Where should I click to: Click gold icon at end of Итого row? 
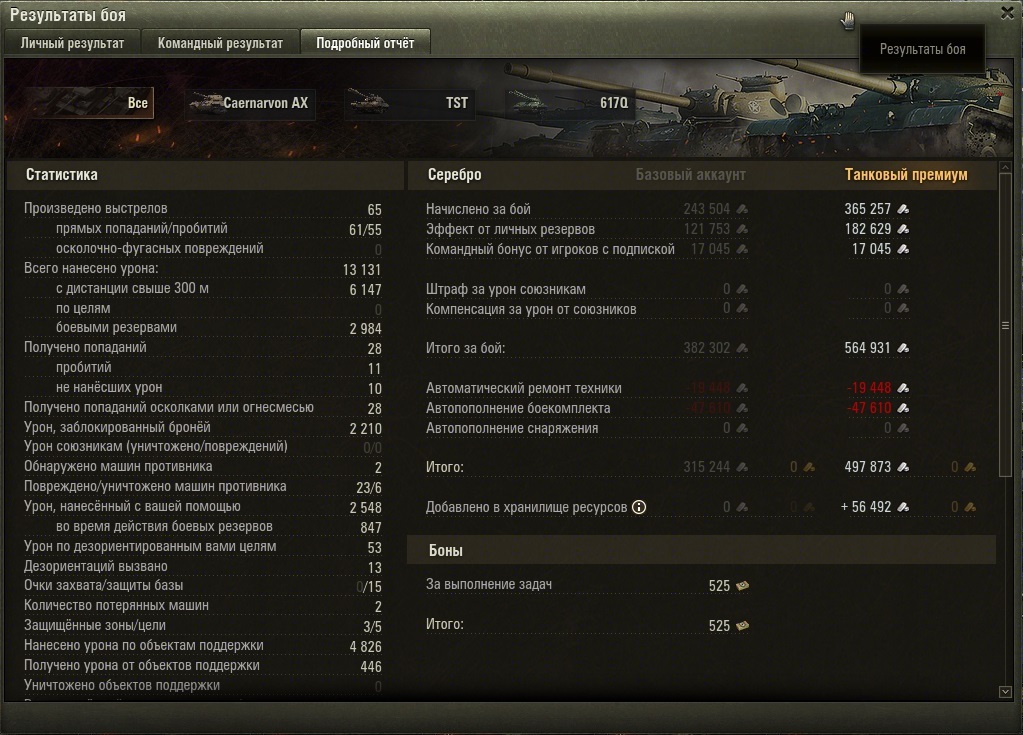pos(970,467)
